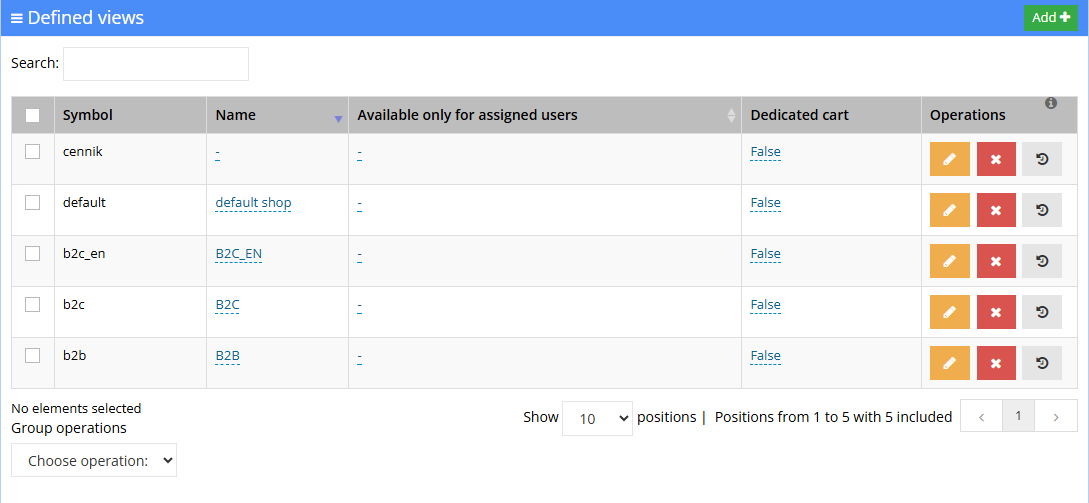This screenshot has height=503, width=1089.
Task: Open the Choose operation dropdown
Action: pos(94,460)
